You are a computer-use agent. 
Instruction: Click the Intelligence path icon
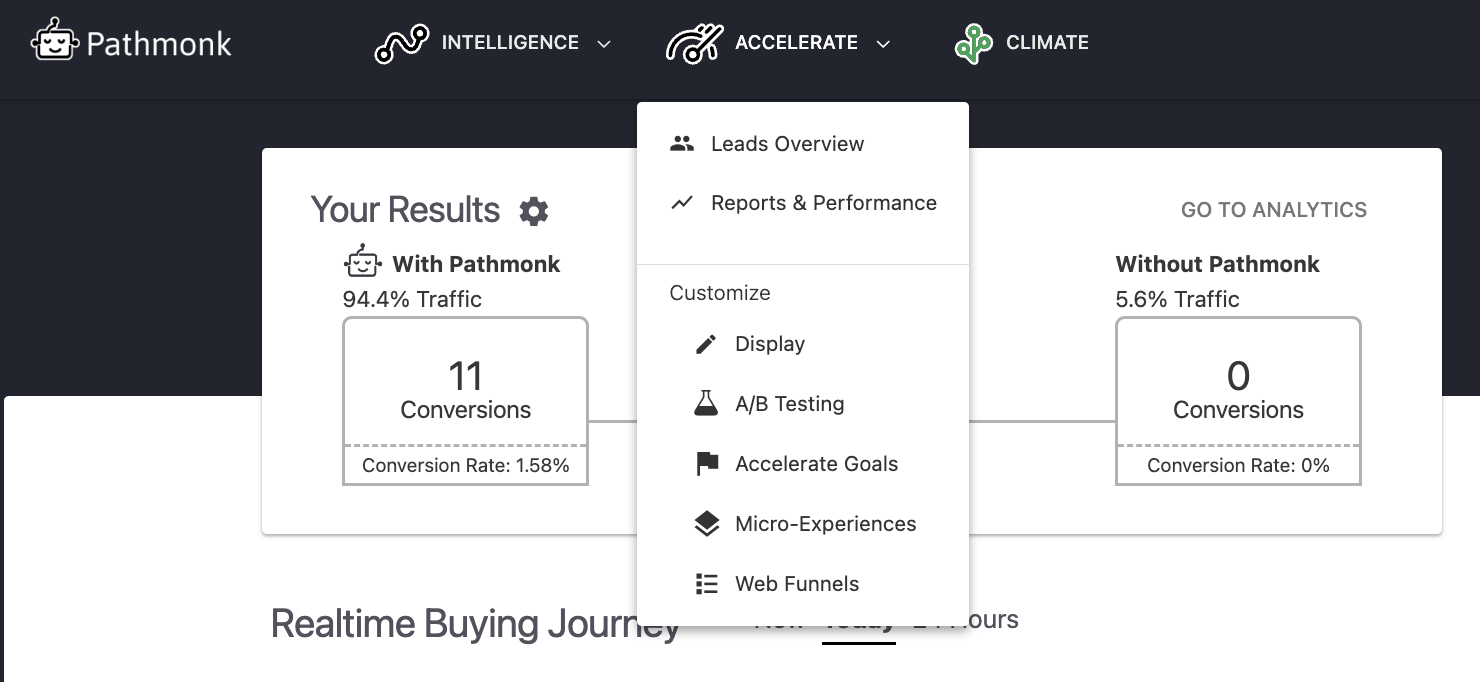pos(401,43)
